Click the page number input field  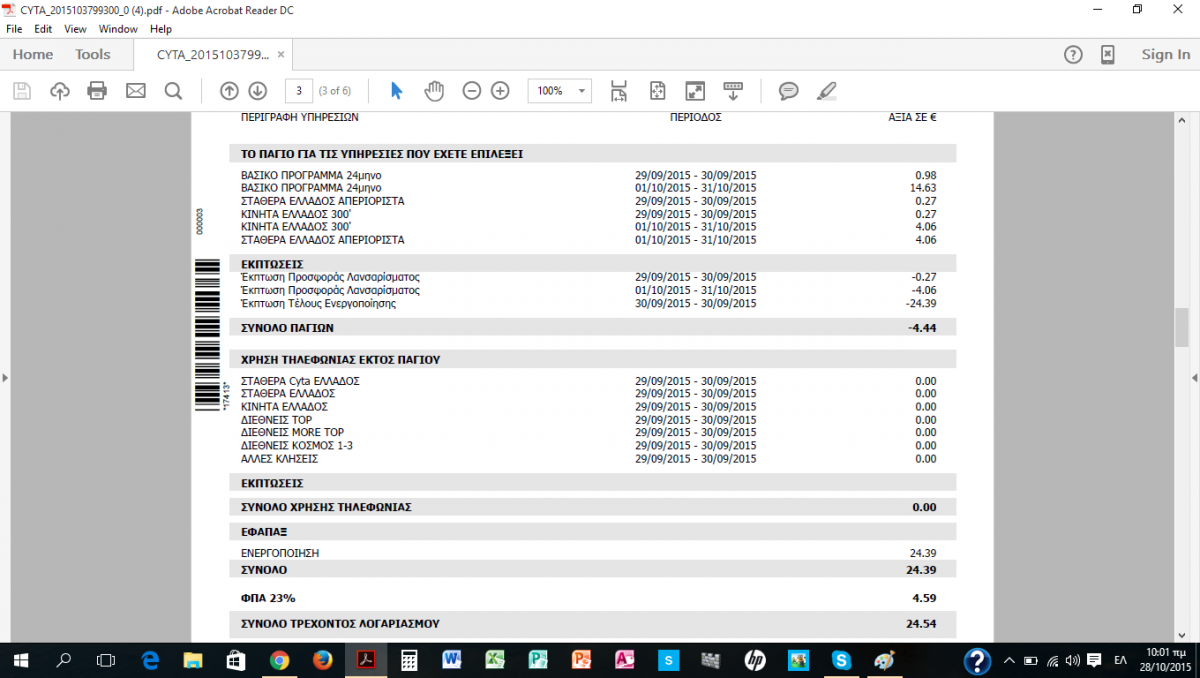(x=298, y=91)
